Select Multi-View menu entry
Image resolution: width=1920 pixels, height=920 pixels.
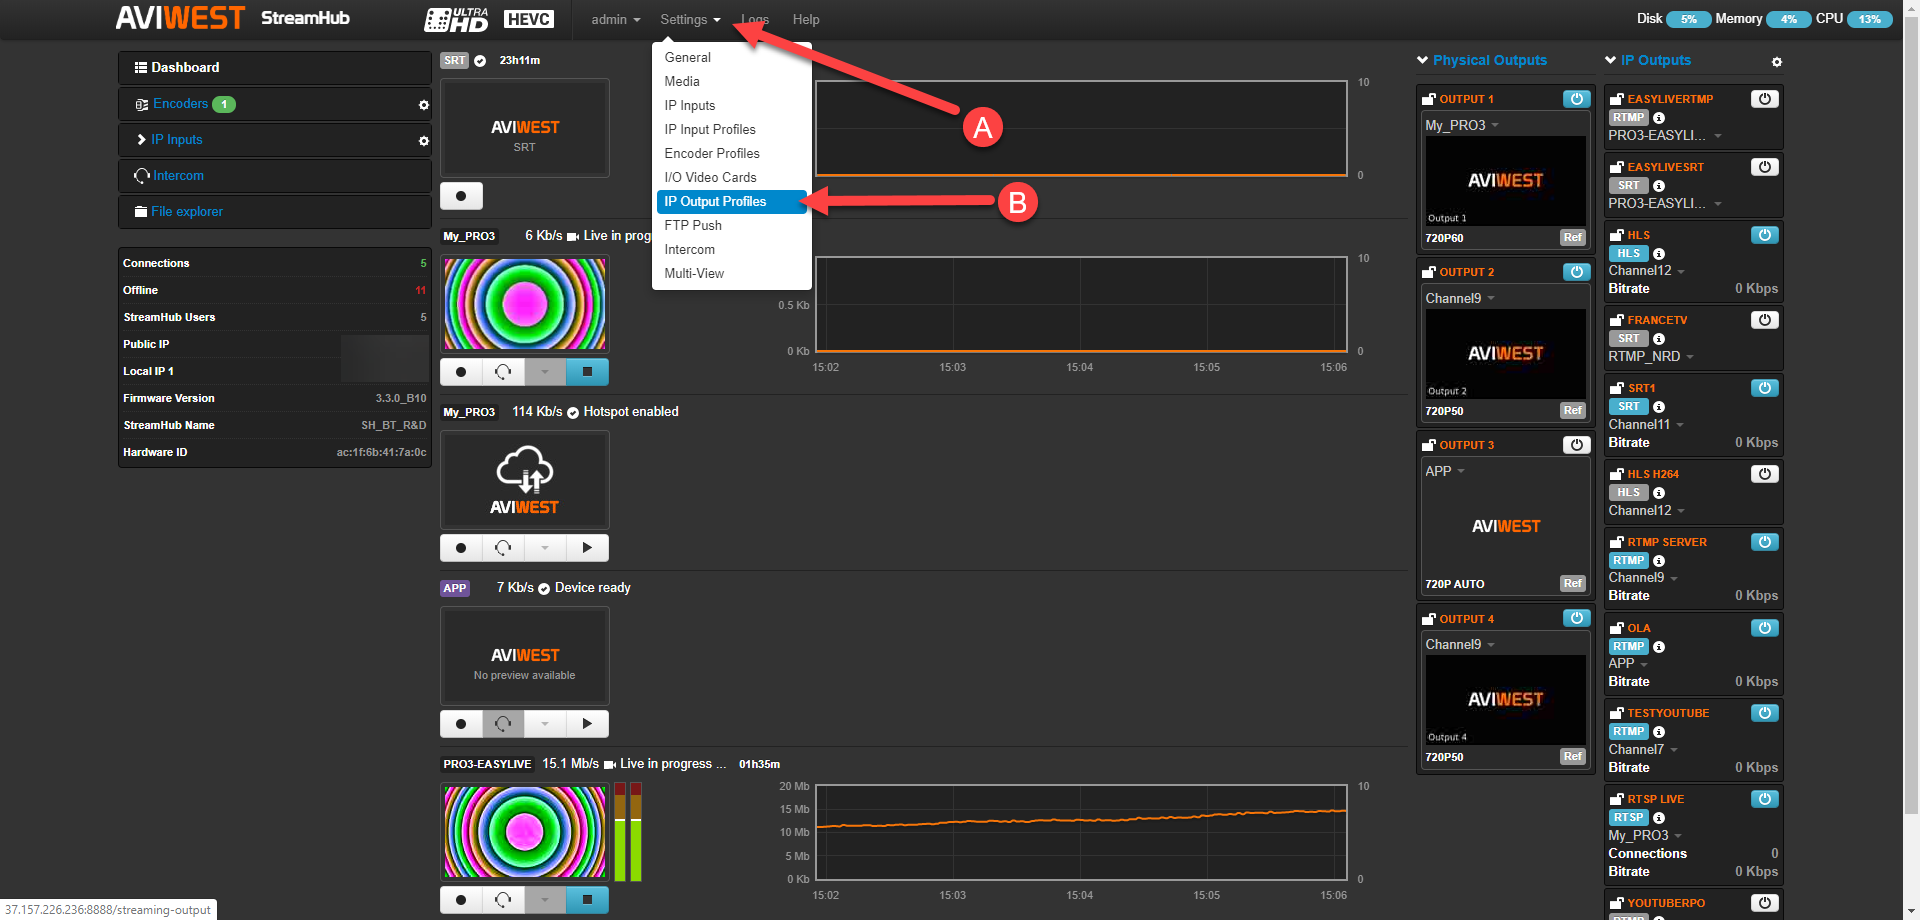[731, 274]
